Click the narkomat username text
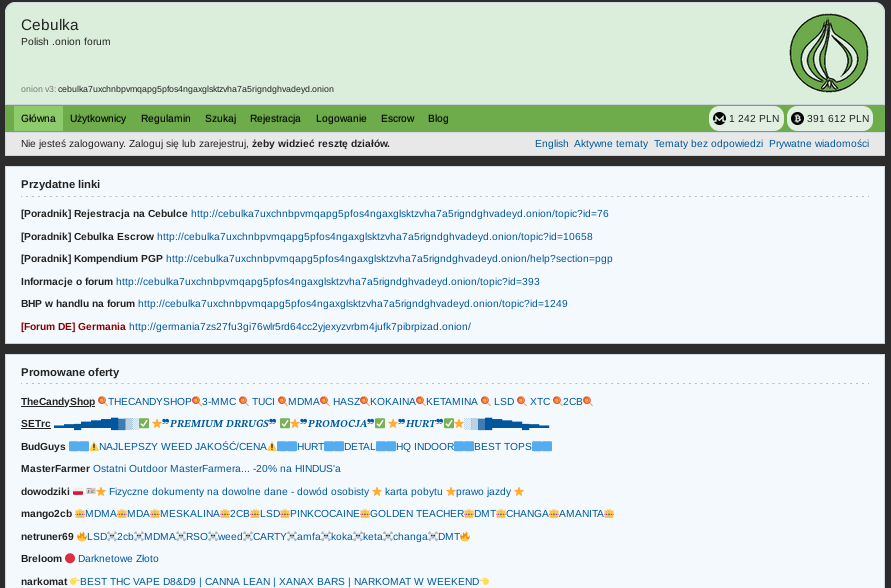Screen dimensions: 891x588 pos(44,581)
